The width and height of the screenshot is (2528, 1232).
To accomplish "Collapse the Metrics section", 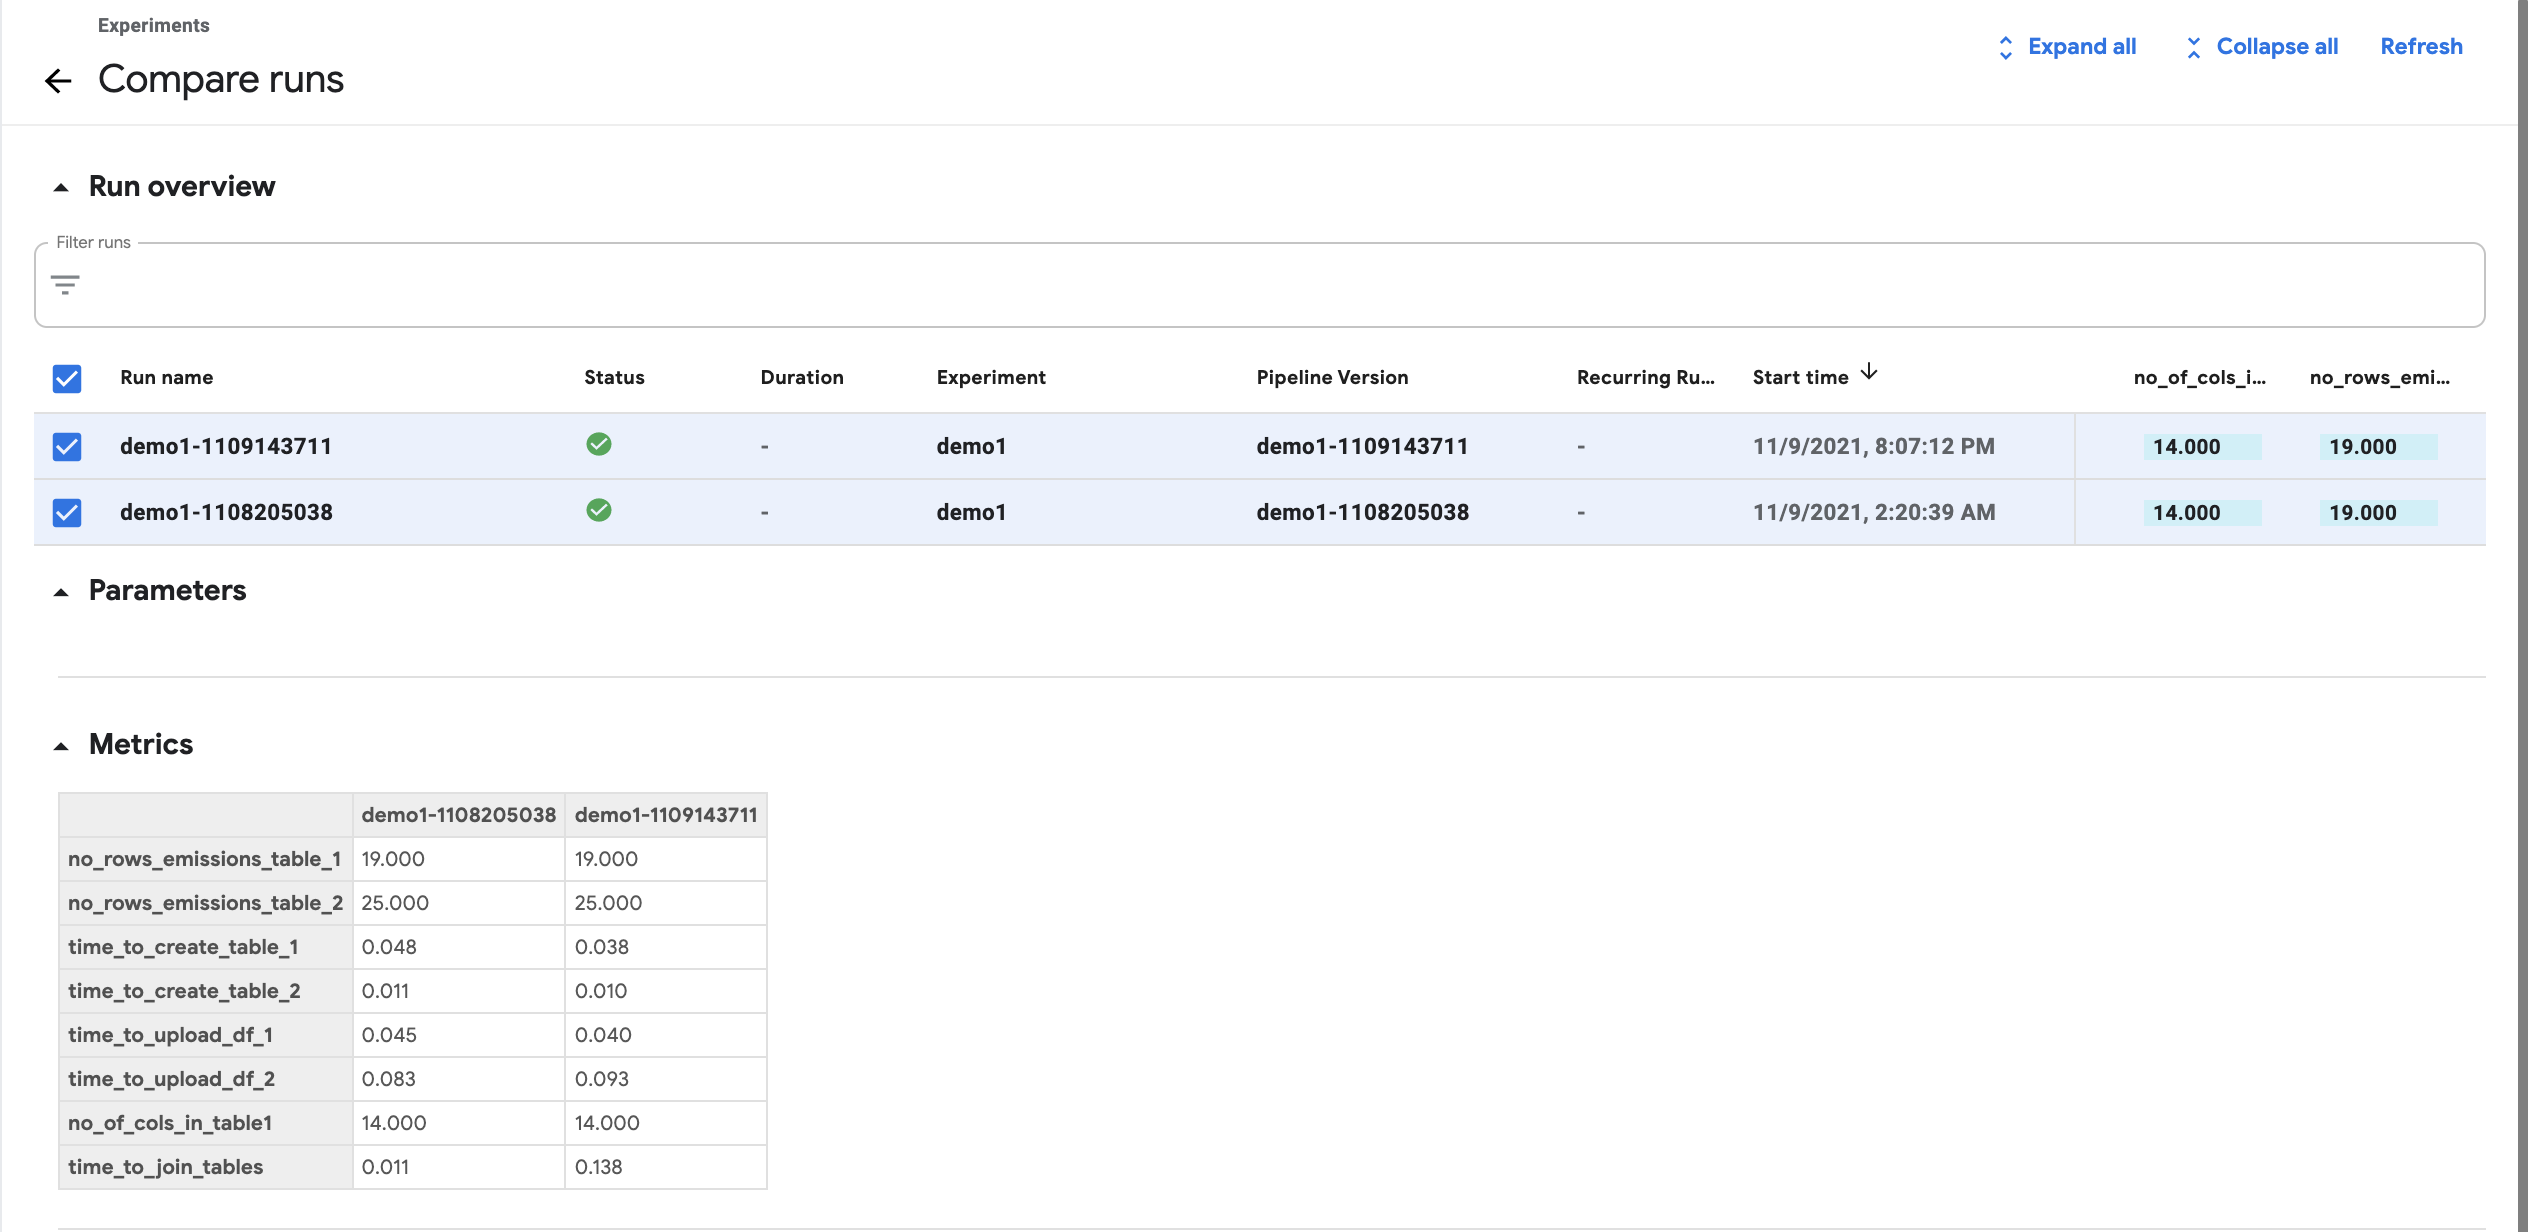I will [x=61, y=746].
